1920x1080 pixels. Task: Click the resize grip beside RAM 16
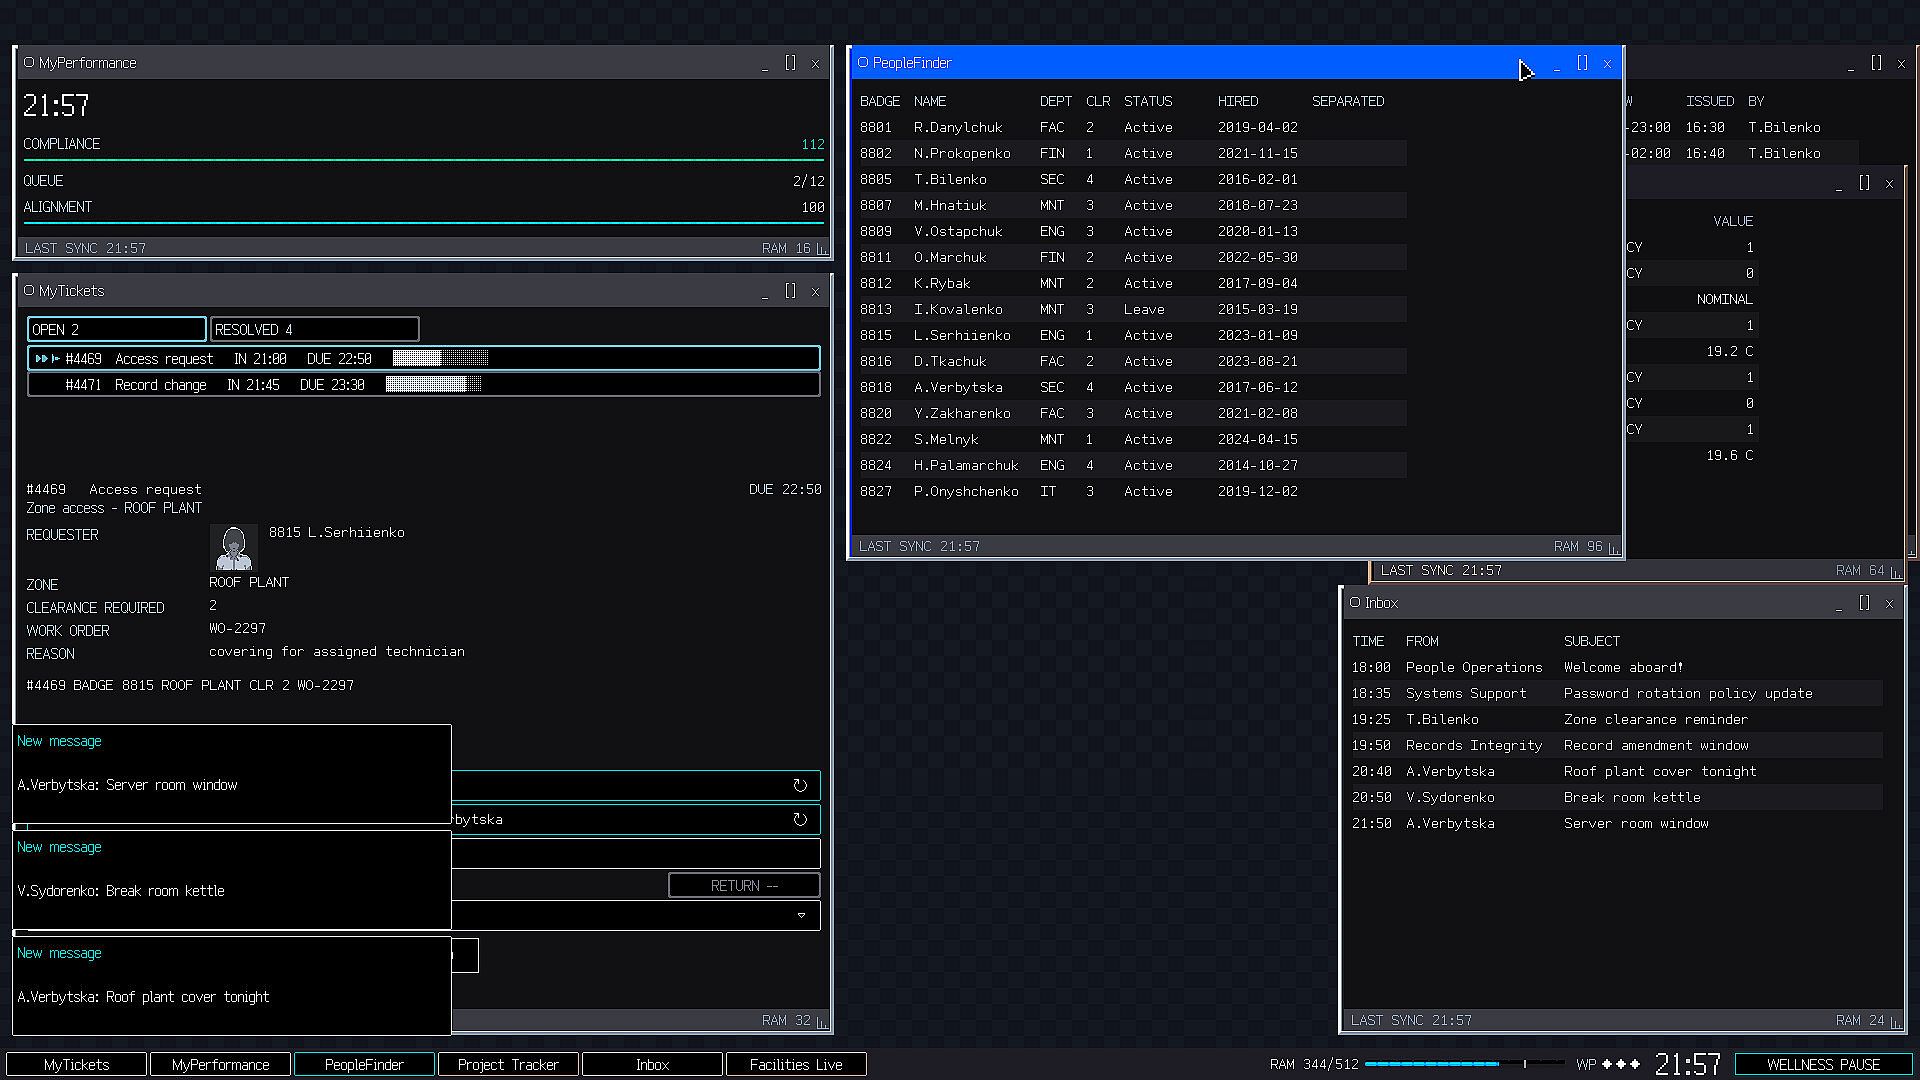point(822,248)
